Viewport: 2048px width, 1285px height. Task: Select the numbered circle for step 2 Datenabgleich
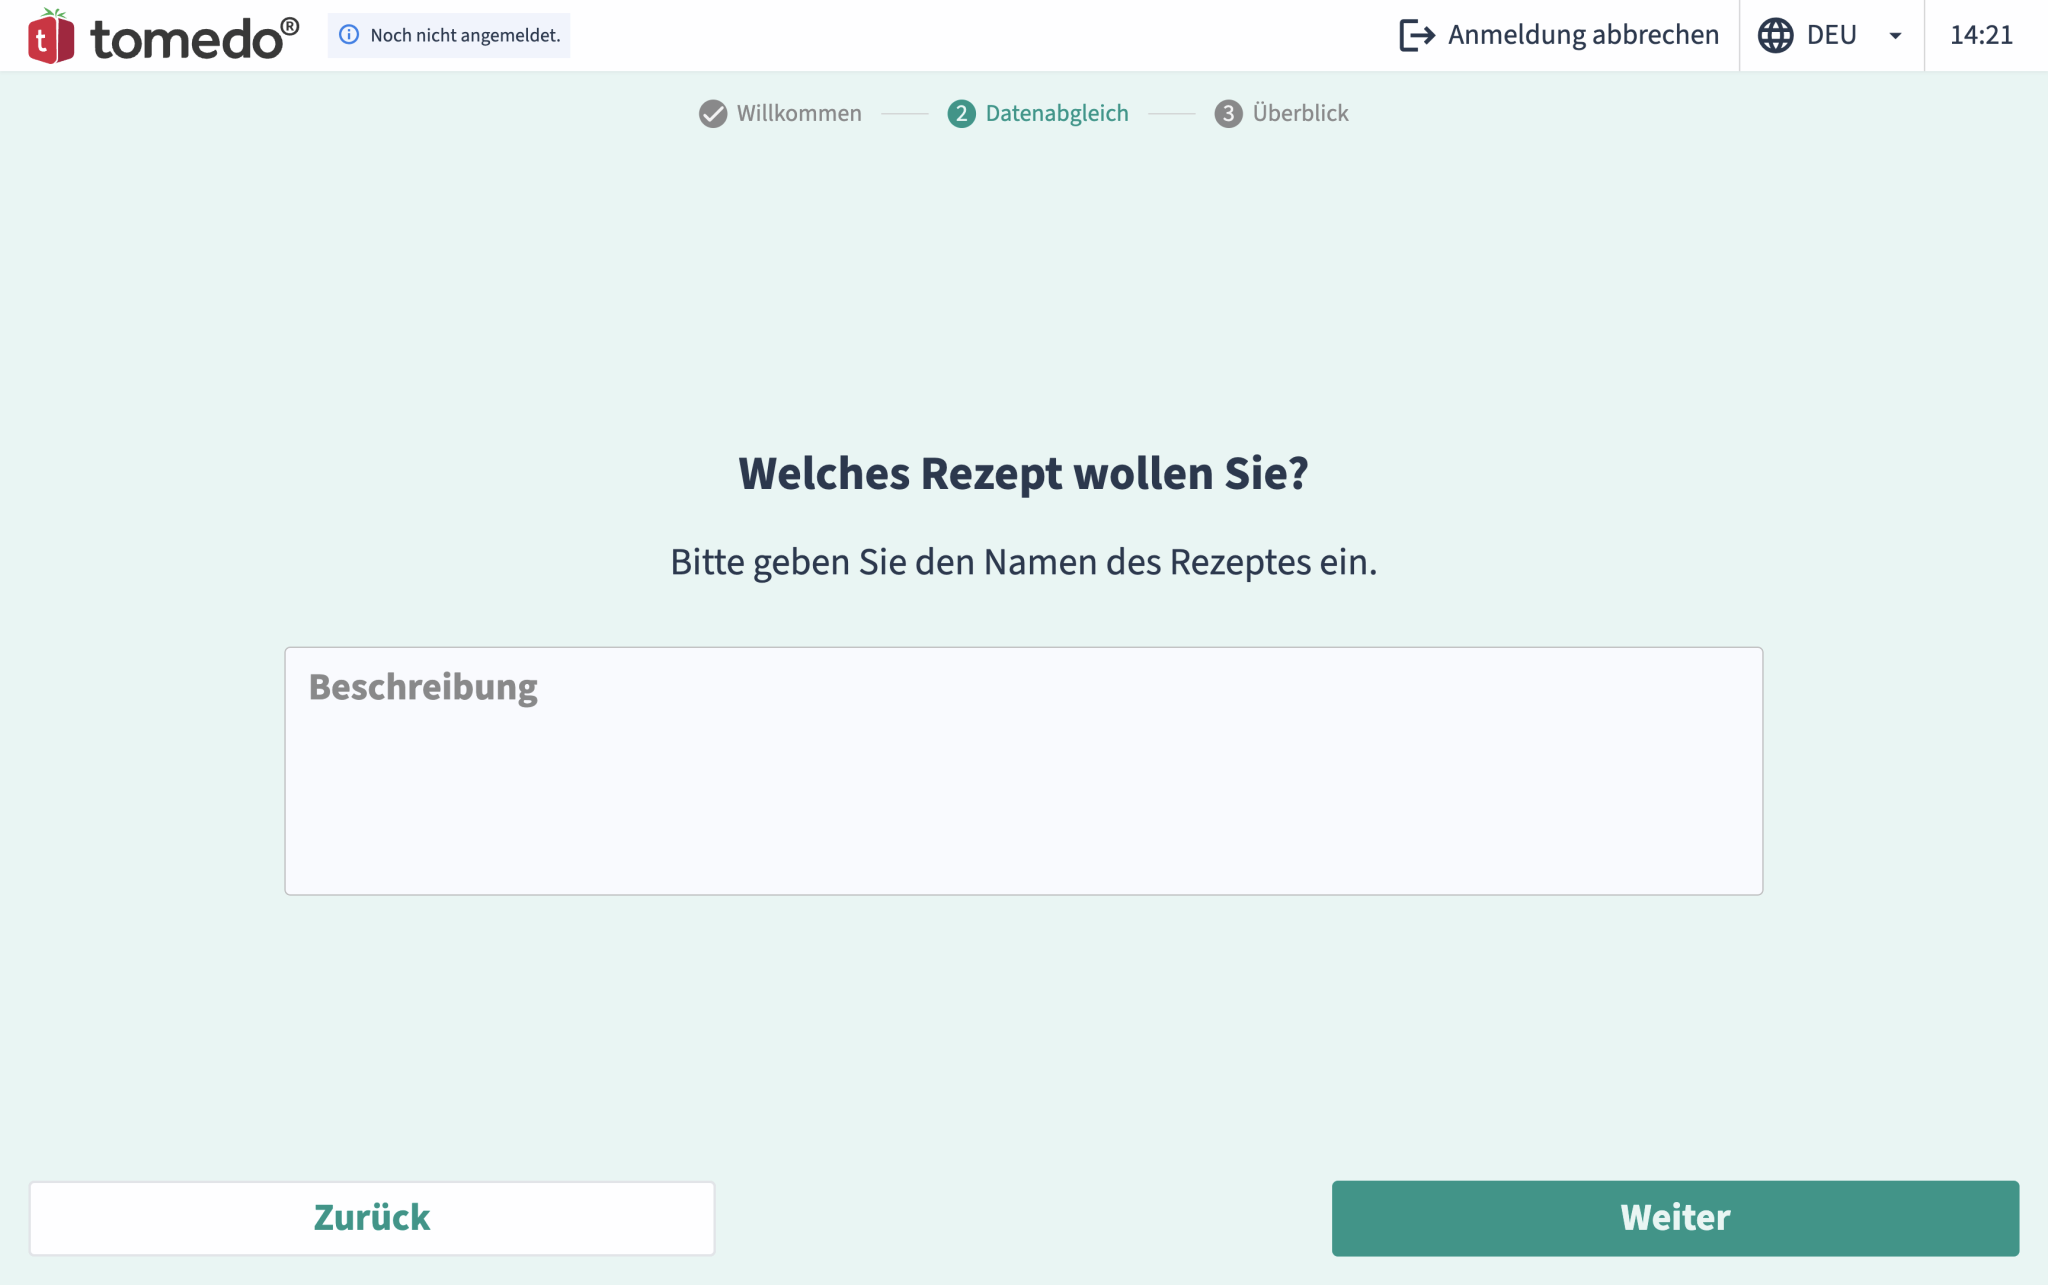click(x=961, y=113)
